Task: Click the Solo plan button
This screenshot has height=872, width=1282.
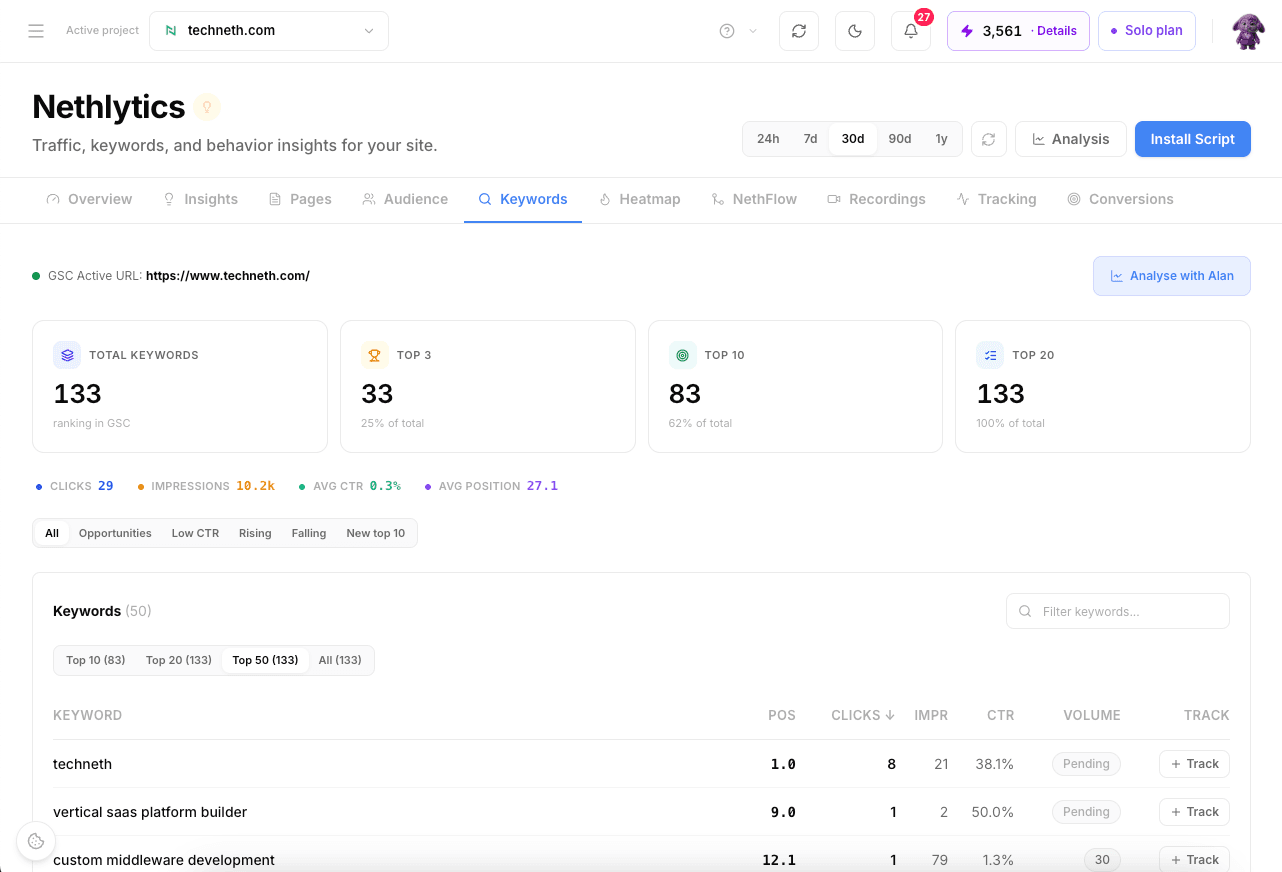Action: tap(1146, 31)
